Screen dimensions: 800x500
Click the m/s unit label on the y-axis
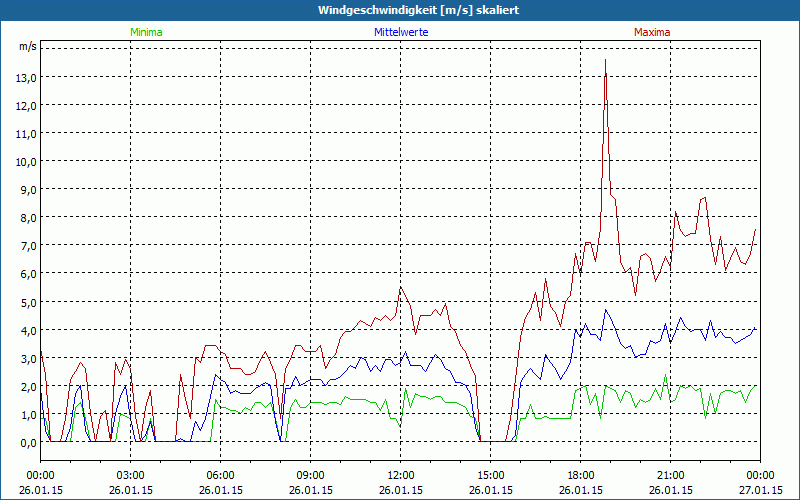[x=28, y=47]
